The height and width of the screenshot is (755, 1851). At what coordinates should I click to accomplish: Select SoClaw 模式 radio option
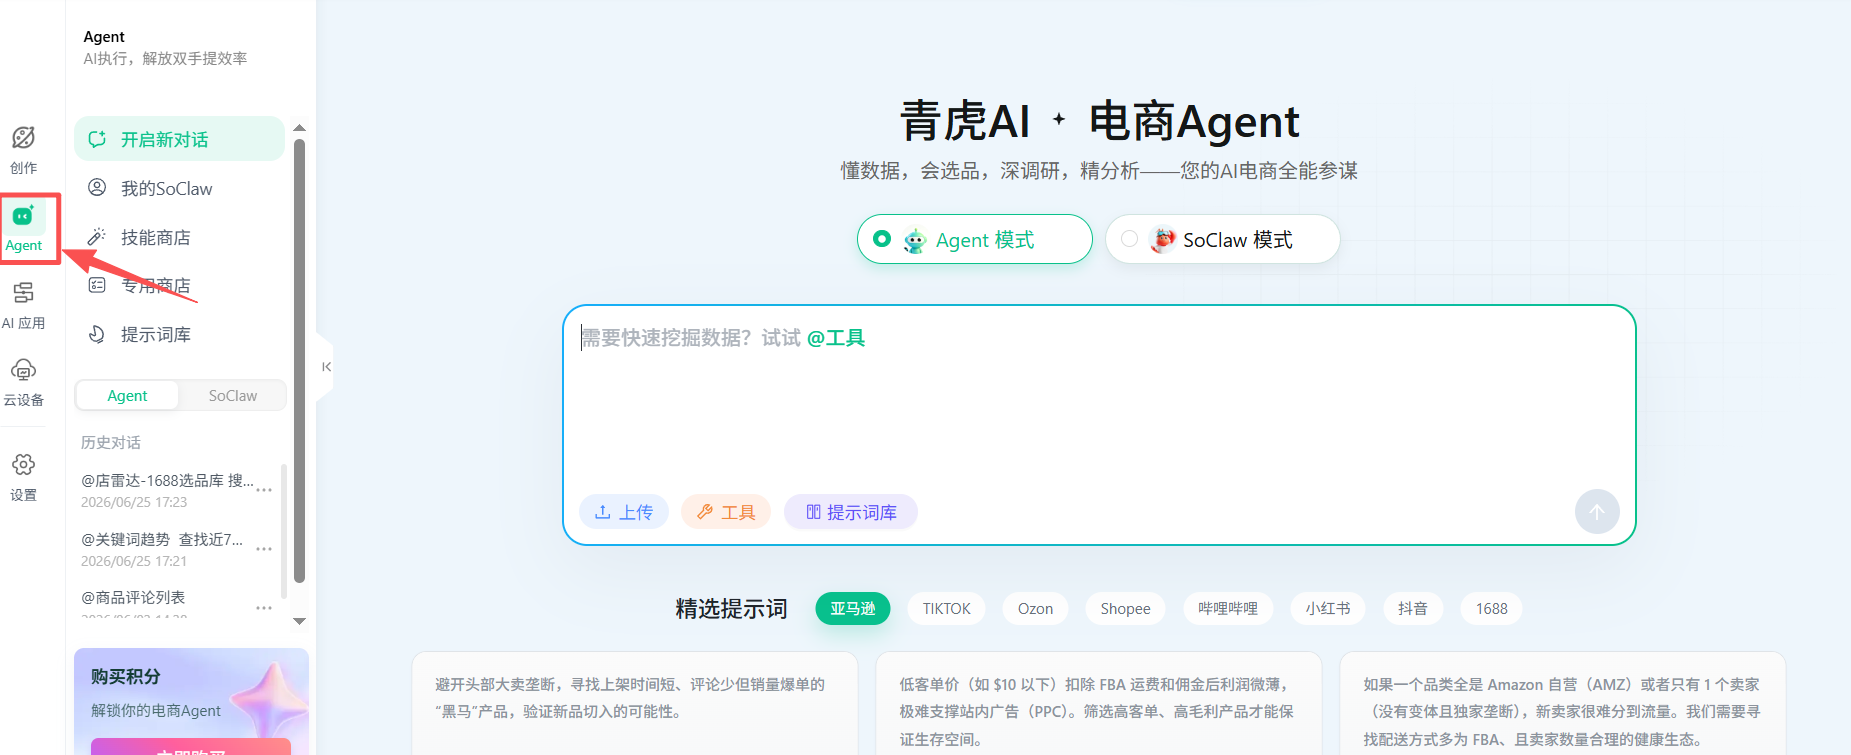pos(1222,239)
